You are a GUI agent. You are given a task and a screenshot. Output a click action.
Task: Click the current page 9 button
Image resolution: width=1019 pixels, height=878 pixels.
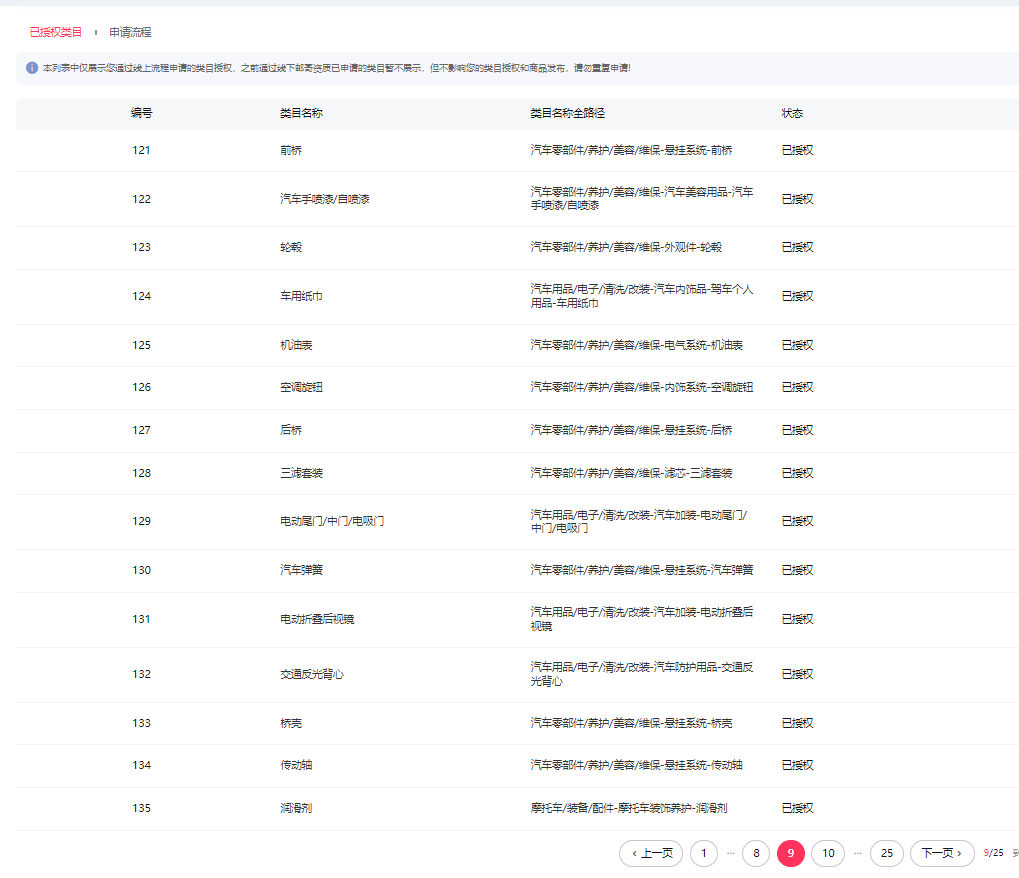(791, 853)
